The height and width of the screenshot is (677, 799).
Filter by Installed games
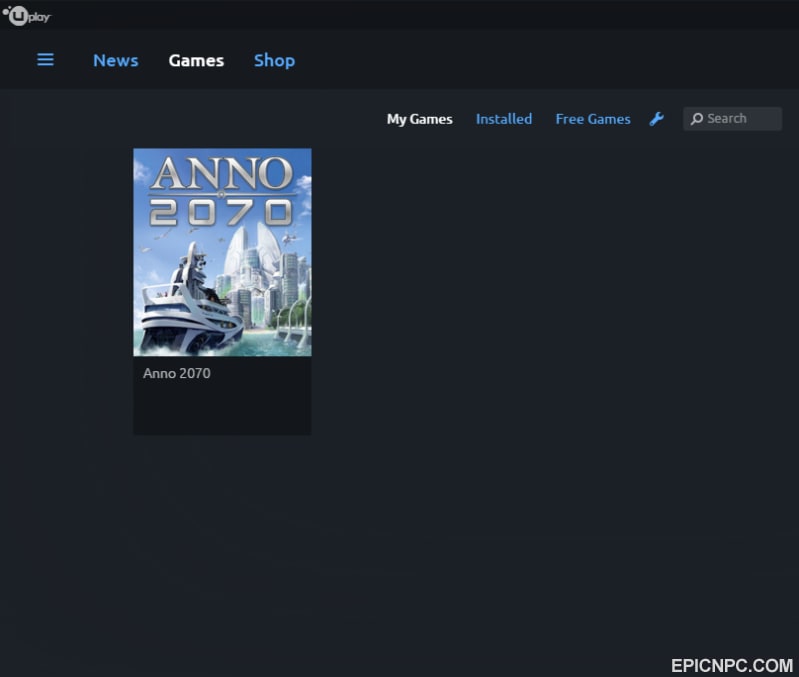click(503, 119)
